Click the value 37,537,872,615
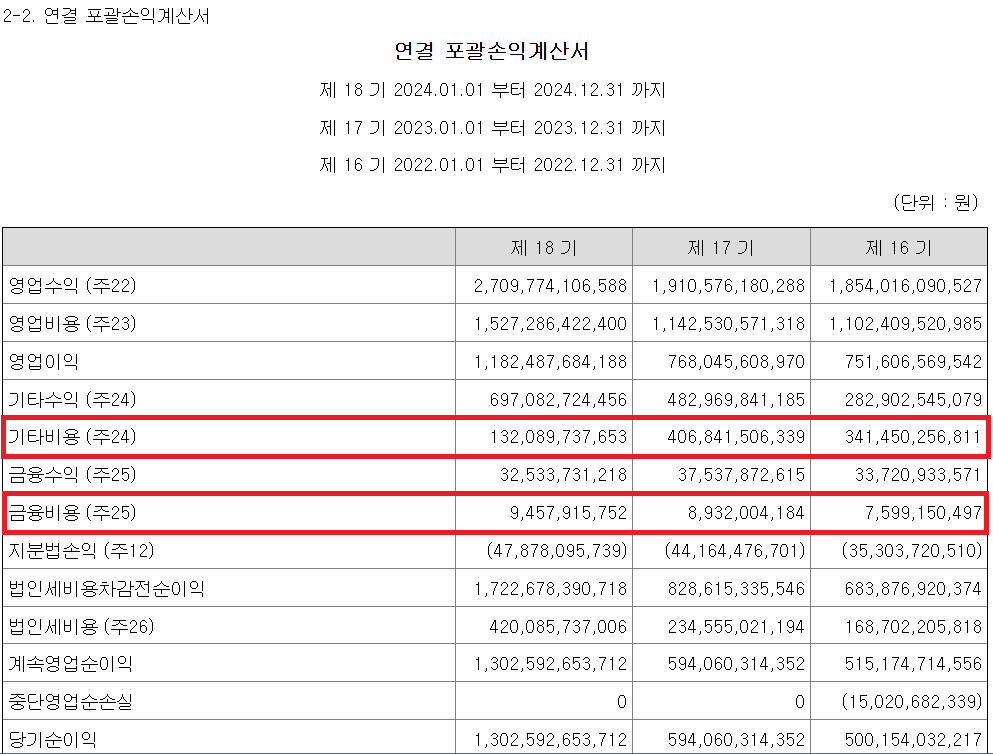 pos(741,475)
